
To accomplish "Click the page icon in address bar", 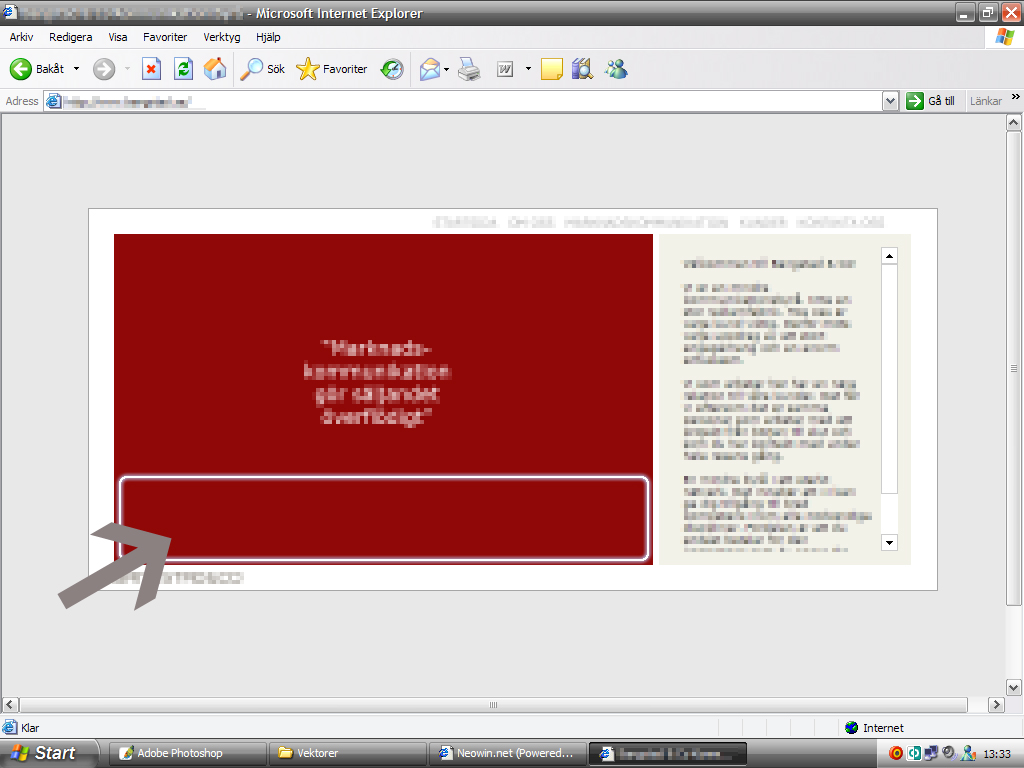I will tap(54, 101).
